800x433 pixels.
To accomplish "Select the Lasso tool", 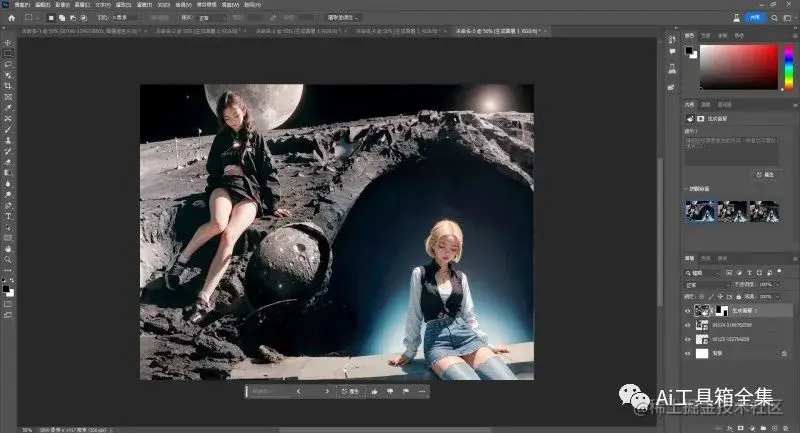I will click(8, 64).
